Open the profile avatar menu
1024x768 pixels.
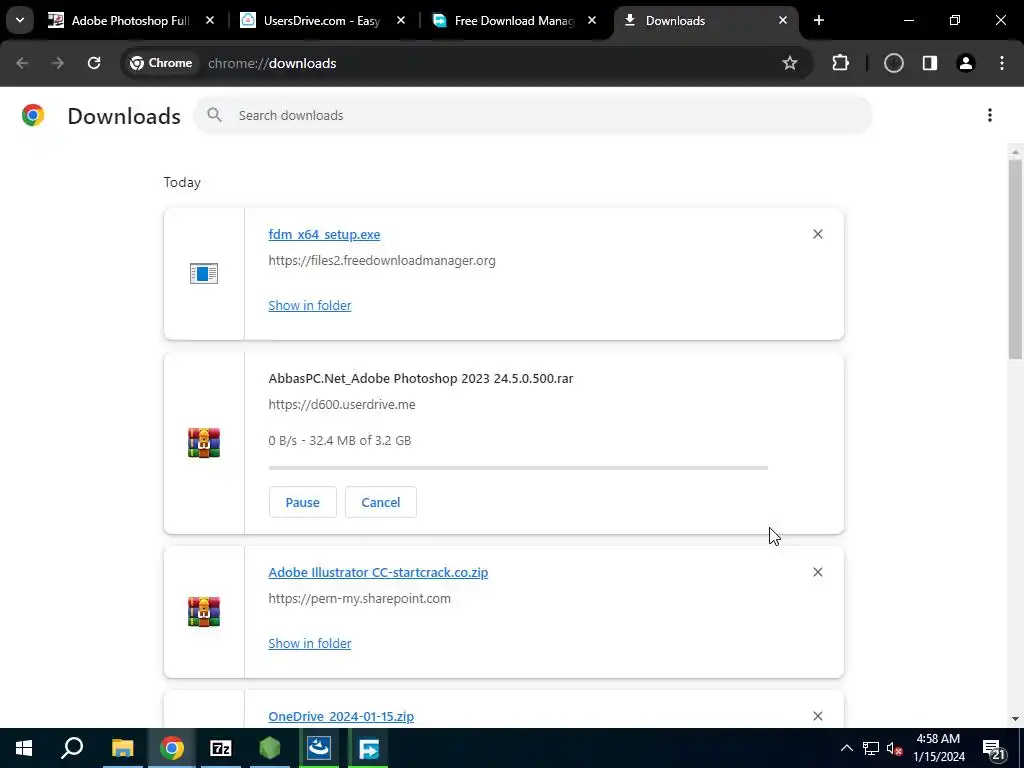(x=966, y=63)
